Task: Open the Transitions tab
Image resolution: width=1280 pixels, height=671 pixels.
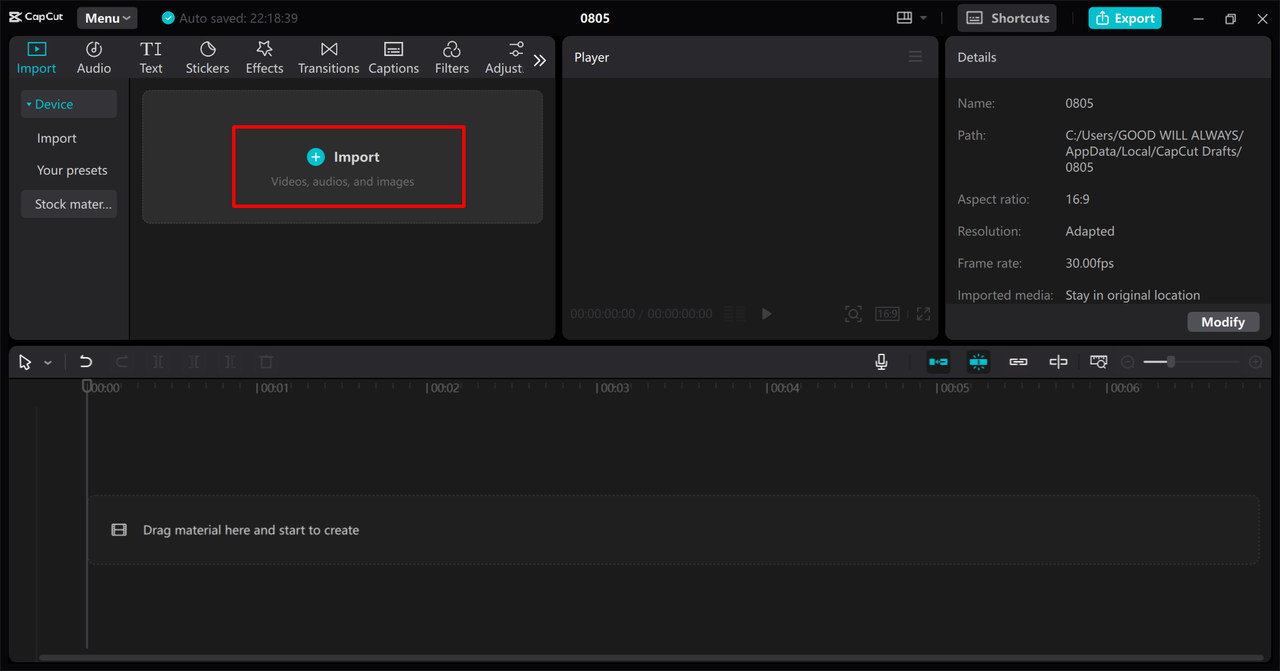Action: [328, 58]
